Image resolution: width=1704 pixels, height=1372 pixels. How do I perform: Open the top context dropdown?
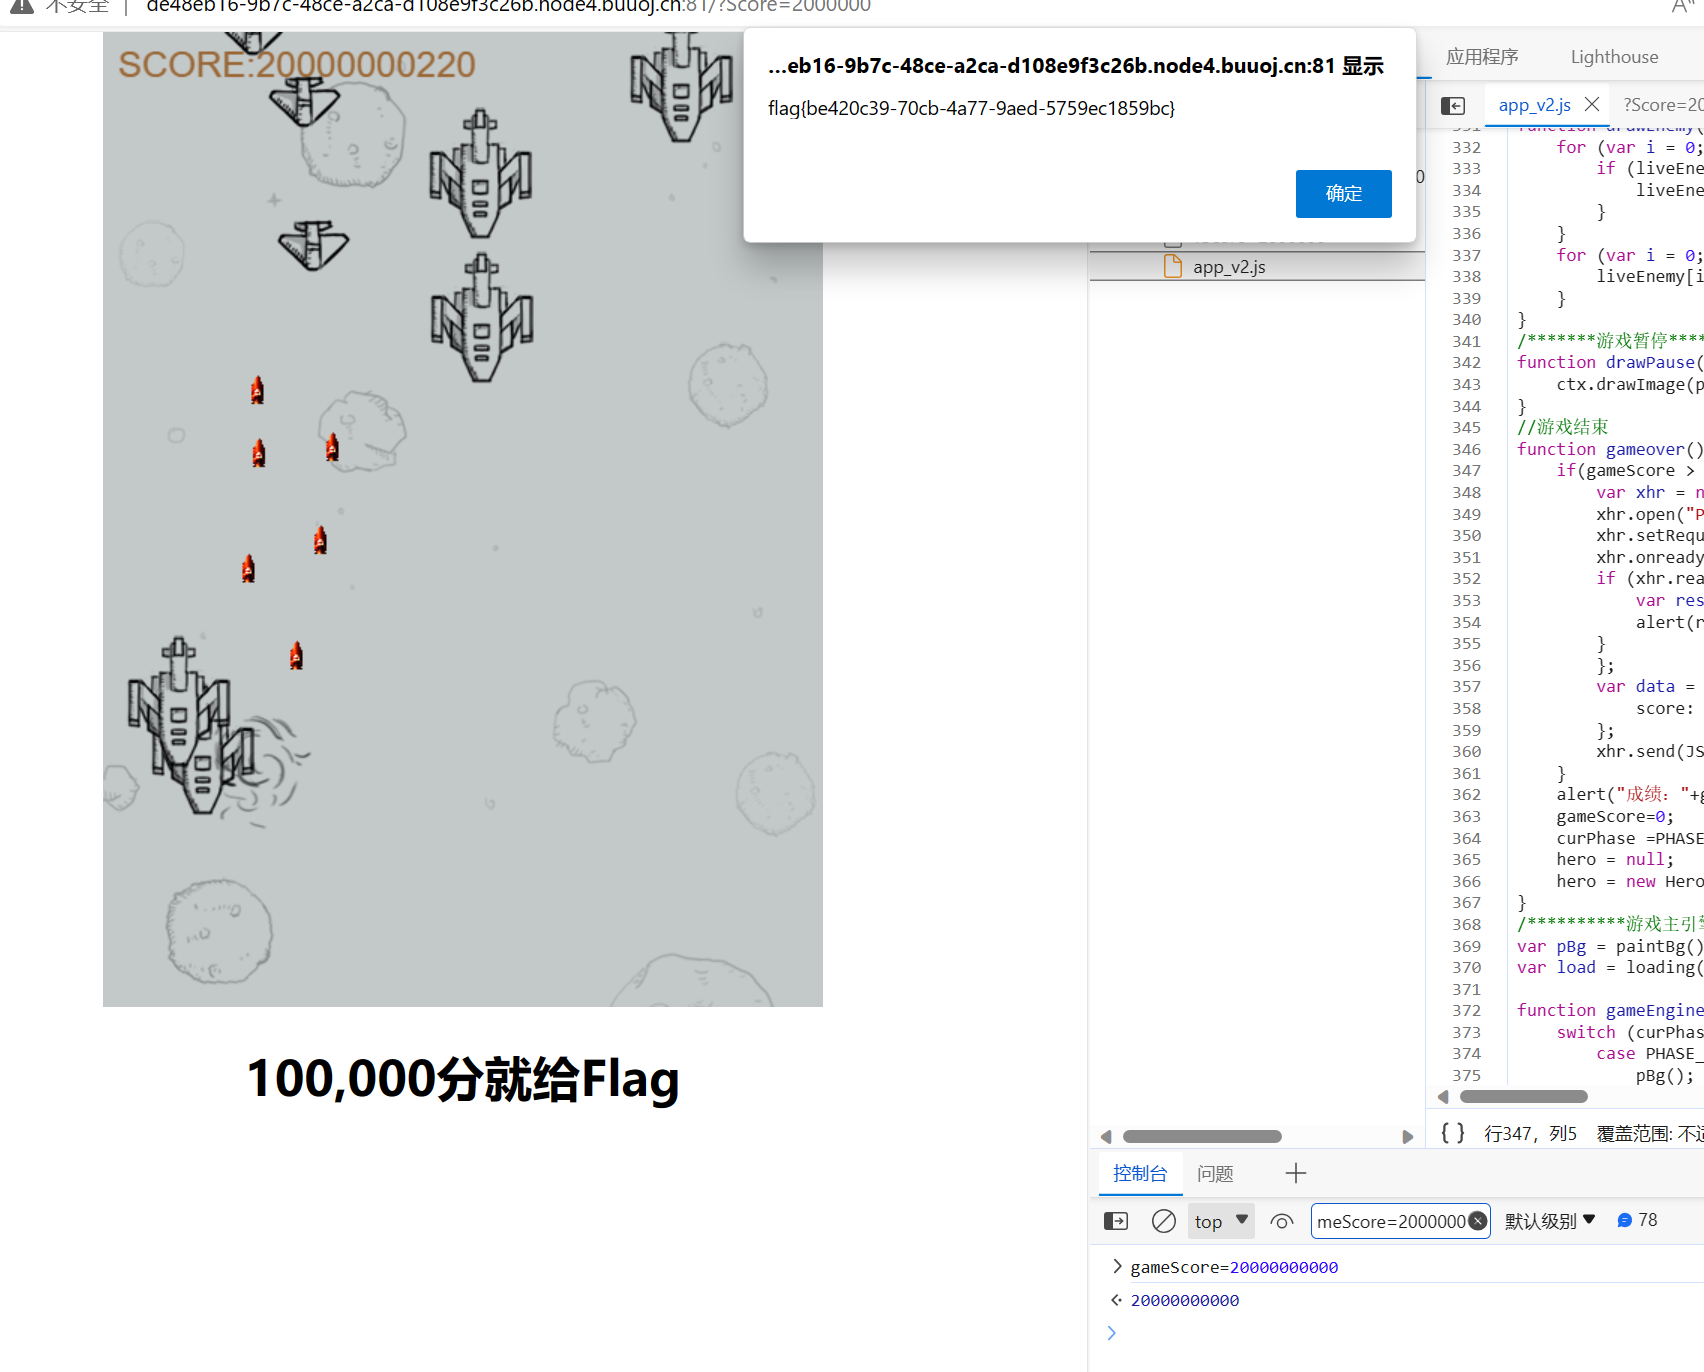[1221, 1221]
